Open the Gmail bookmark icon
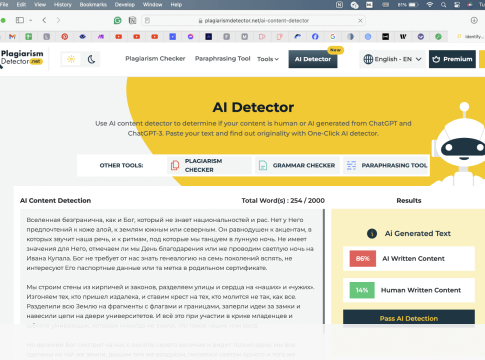 point(12,37)
